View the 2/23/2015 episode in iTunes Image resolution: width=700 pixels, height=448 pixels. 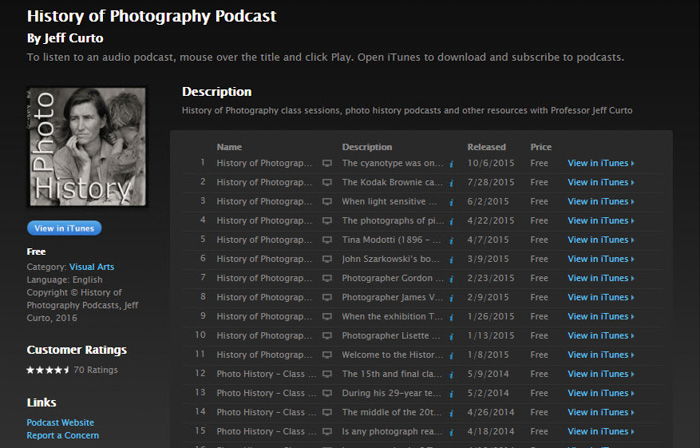point(601,278)
